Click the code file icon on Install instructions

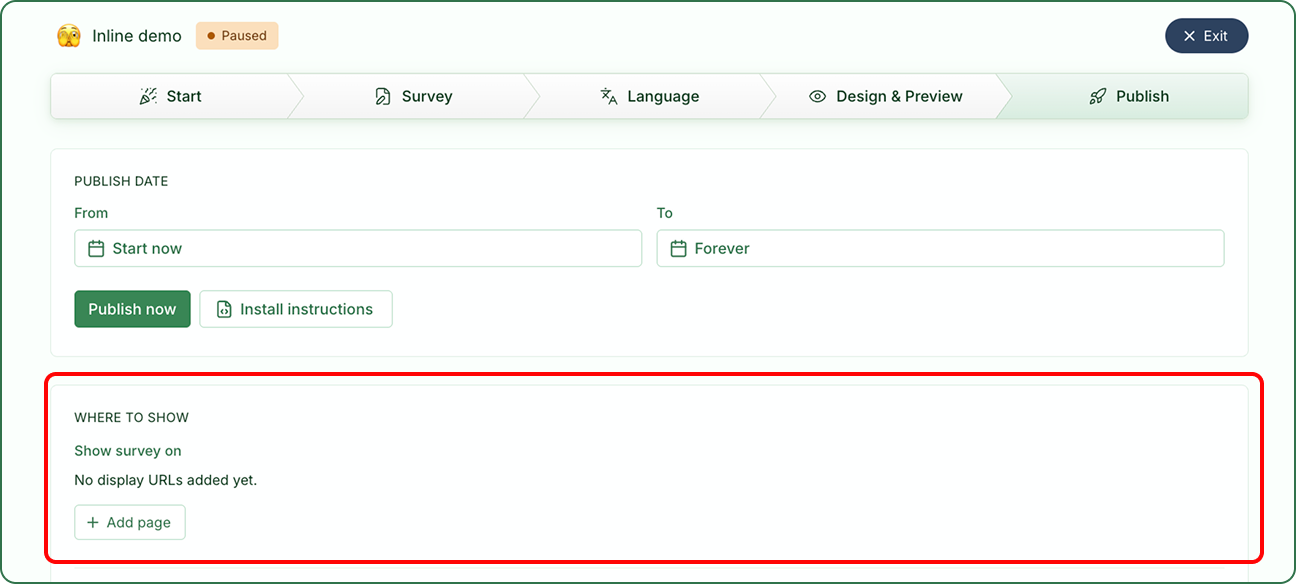click(x=224, y=309)
